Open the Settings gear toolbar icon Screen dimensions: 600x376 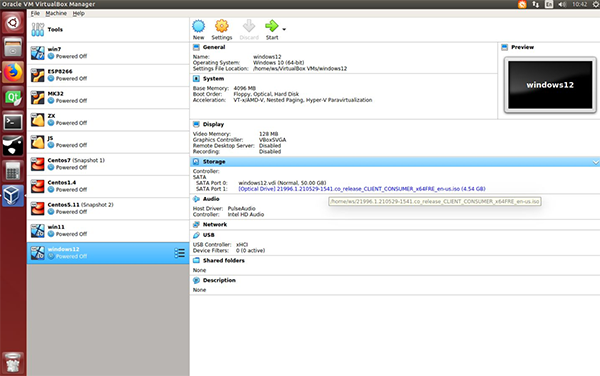point(222,26)
